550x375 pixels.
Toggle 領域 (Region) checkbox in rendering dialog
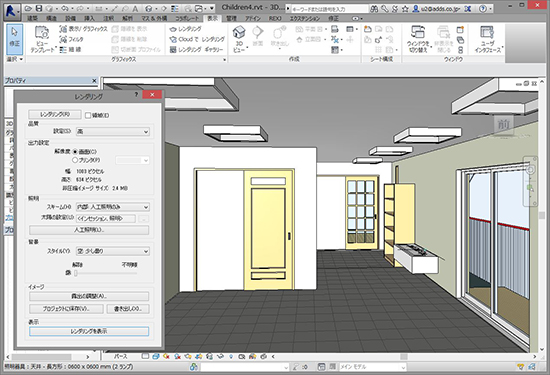pos(88,115)
